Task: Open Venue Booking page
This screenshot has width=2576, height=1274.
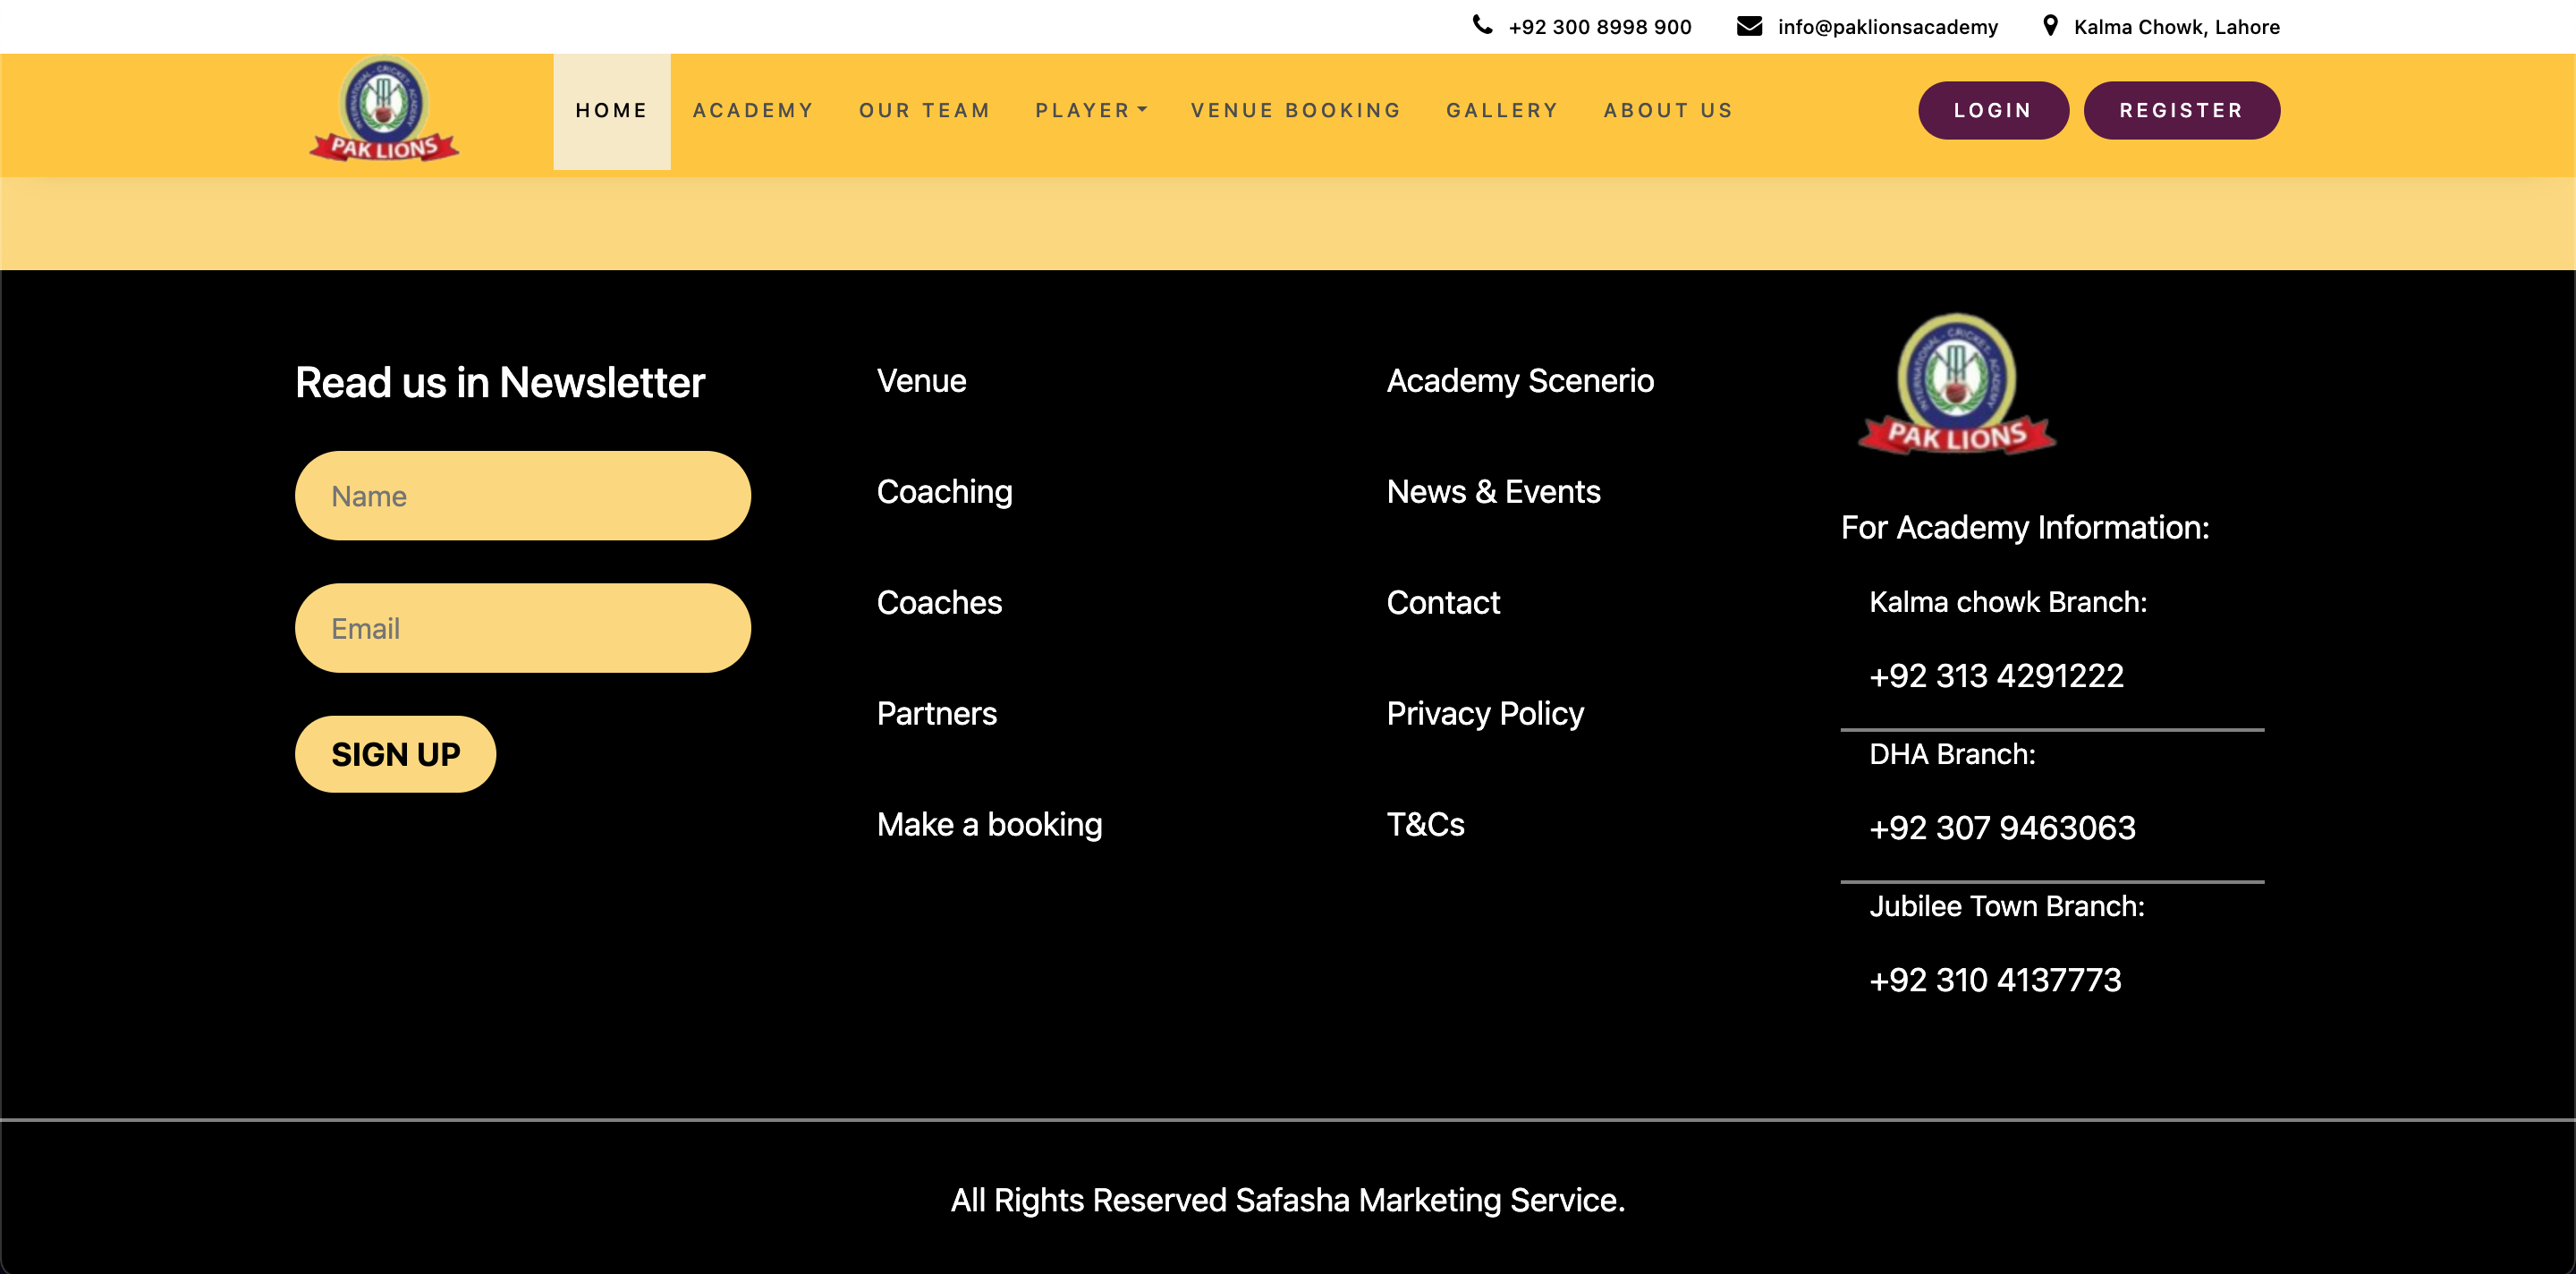Action: tap(1295, 110)
